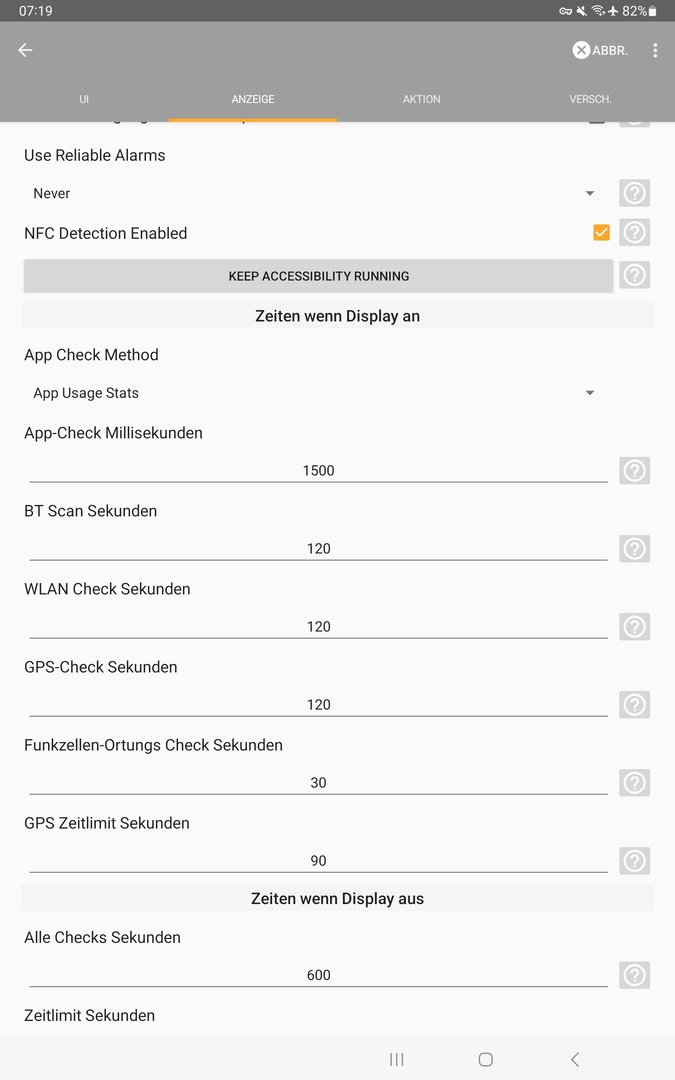Open help for NFC Detection Enabled
The width and height of the screenshot is (675, 1080).
coord(634,233)
